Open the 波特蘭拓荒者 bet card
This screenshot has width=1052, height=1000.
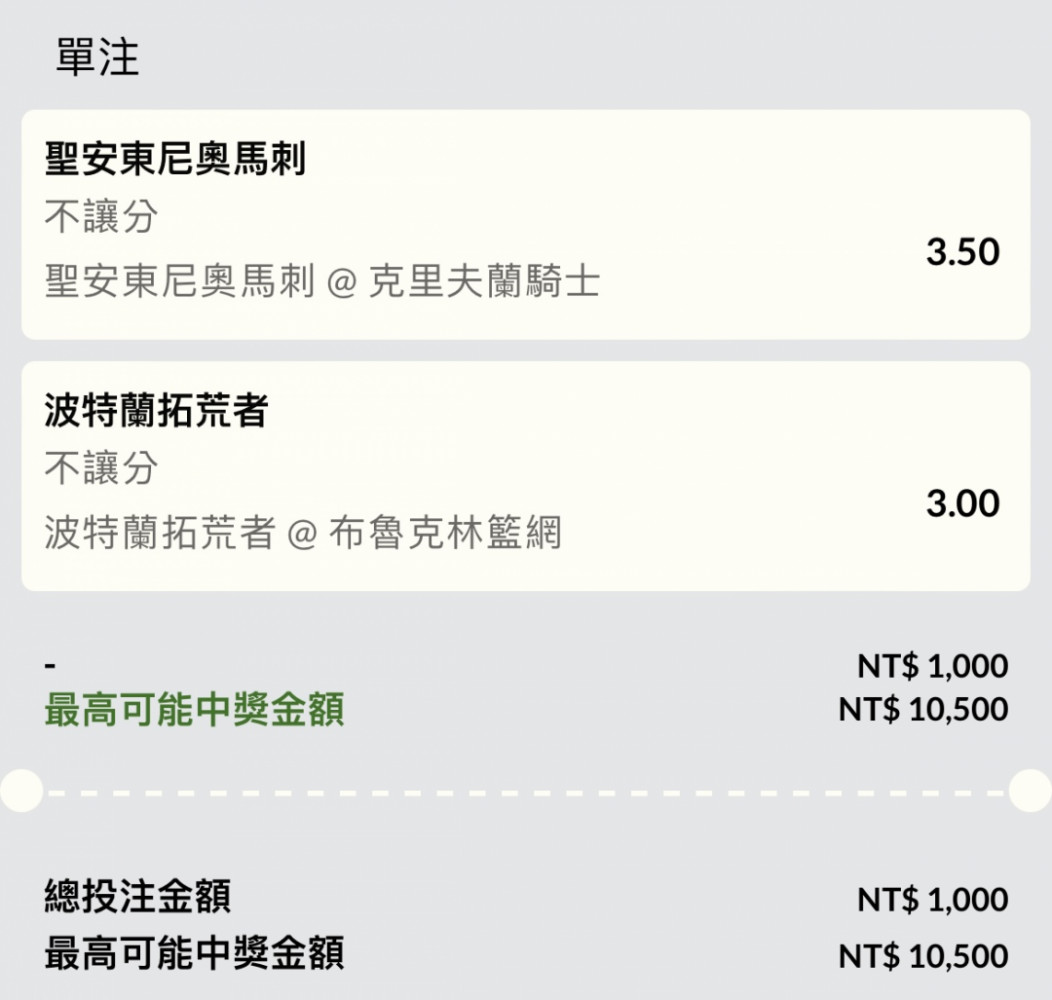526,476
